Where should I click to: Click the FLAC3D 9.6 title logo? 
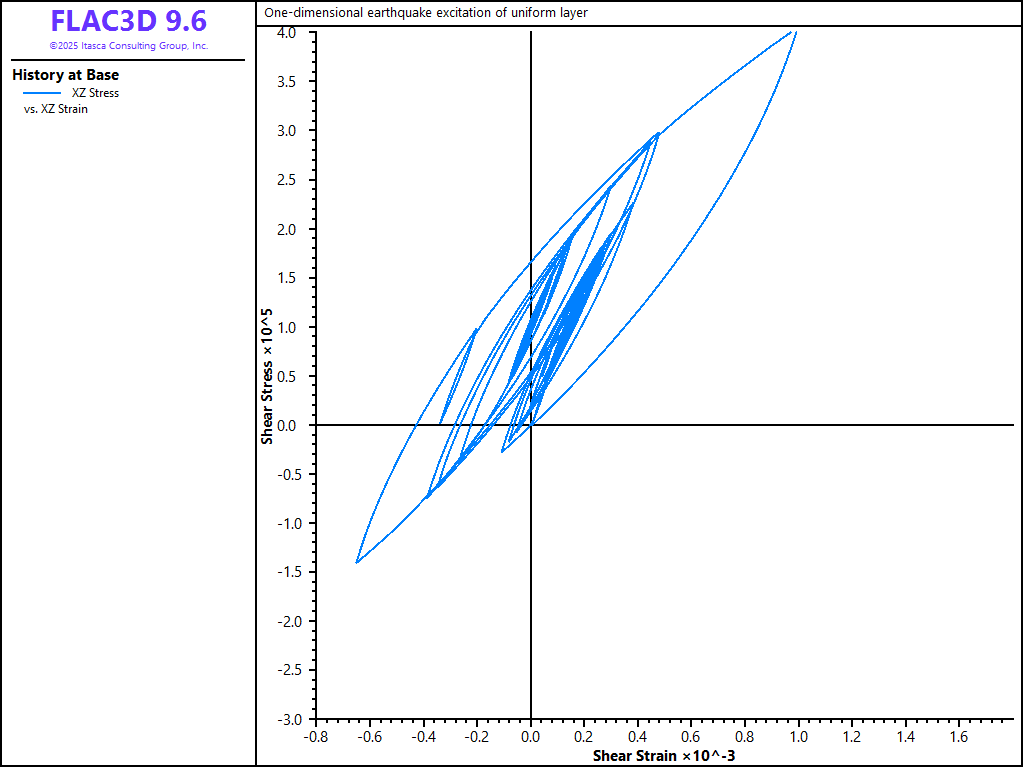click(129, 21)
